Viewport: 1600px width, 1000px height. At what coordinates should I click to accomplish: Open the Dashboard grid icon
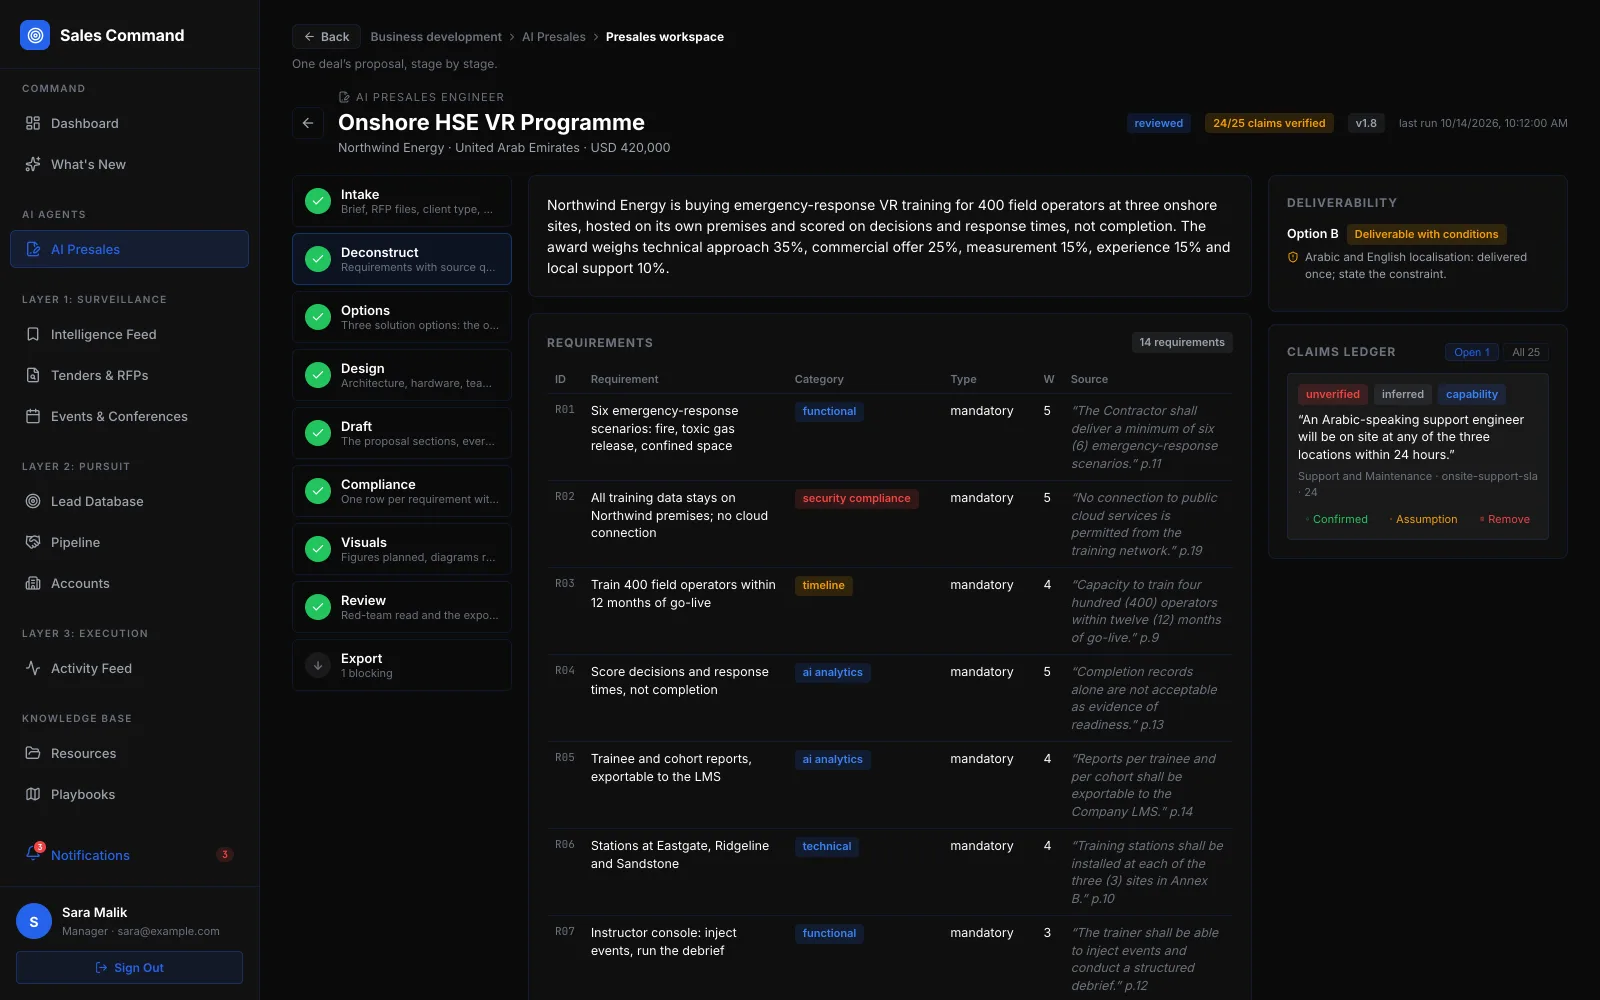[33, 123]
